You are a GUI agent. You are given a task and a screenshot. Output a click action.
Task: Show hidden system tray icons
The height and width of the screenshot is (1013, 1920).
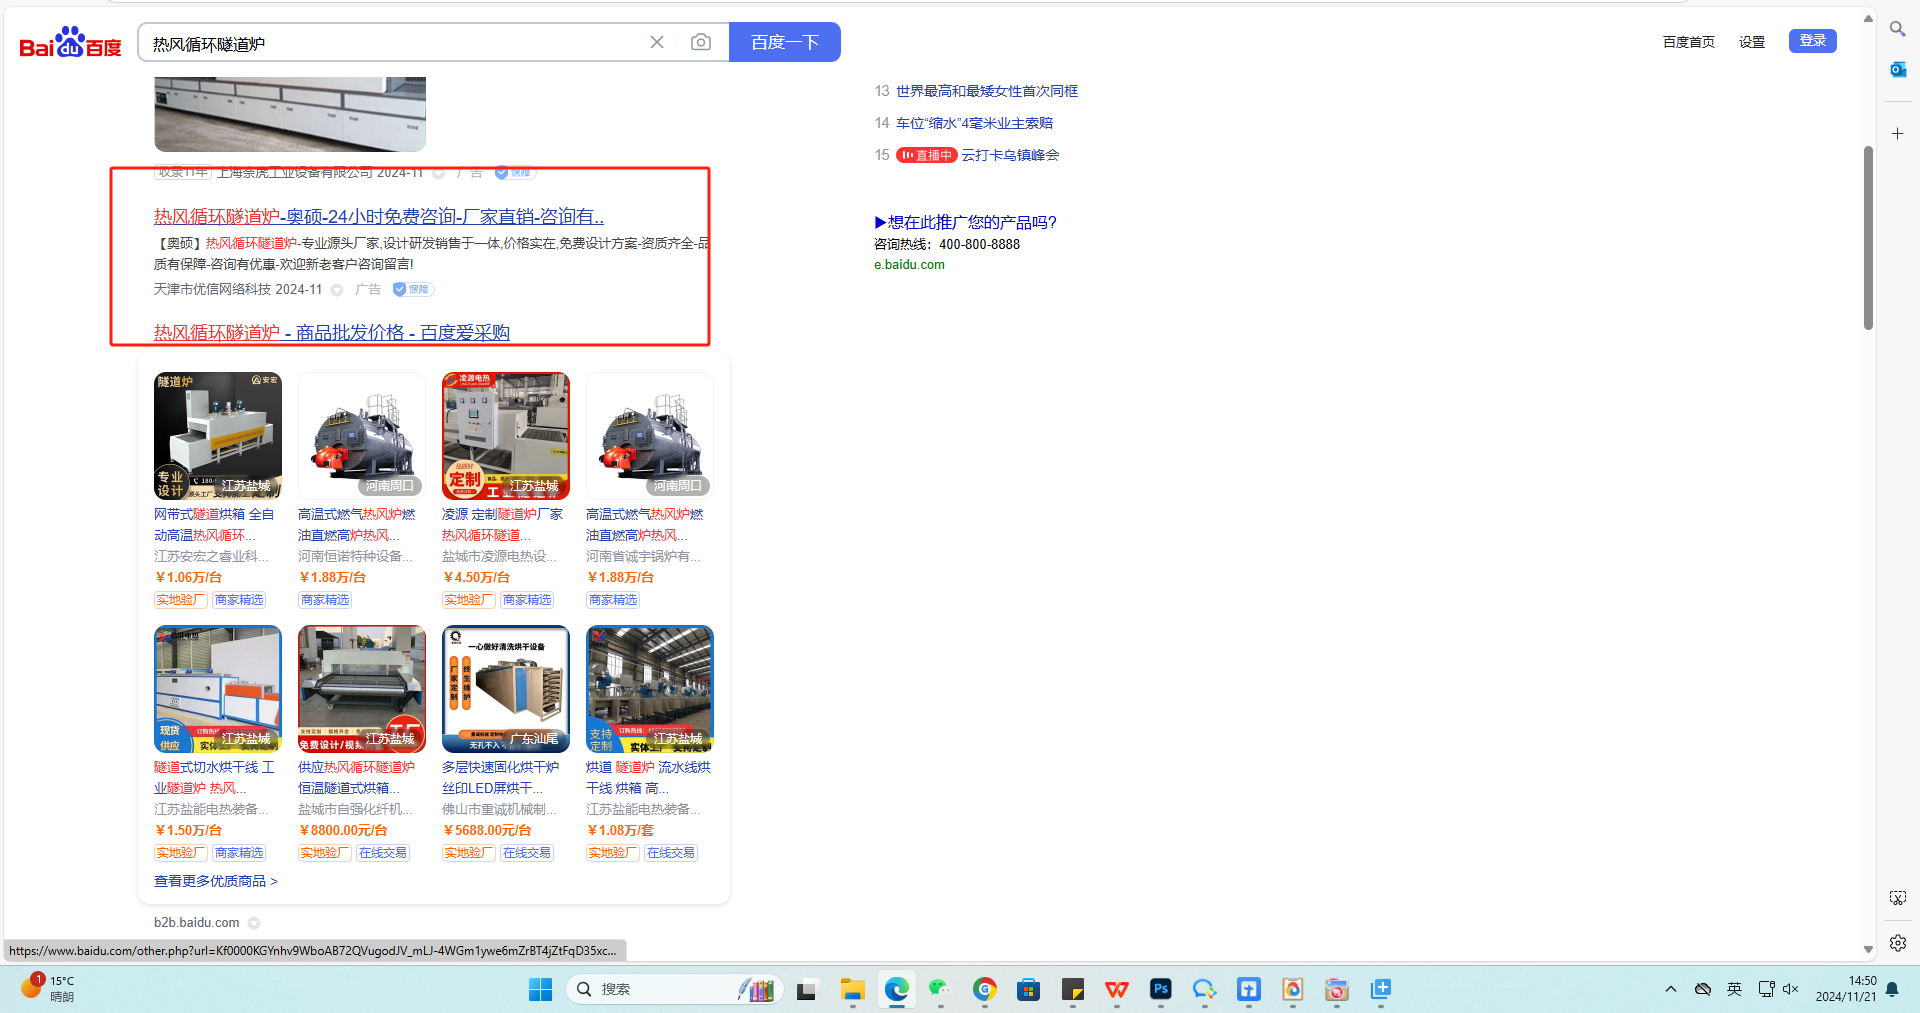point(1670,989)
